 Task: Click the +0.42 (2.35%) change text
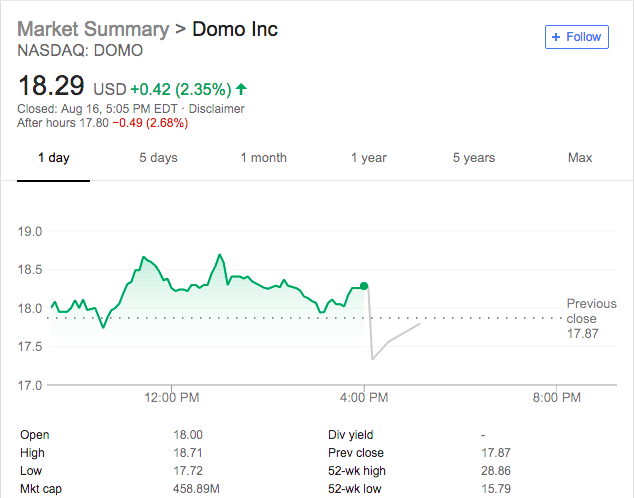pos(181,89)
